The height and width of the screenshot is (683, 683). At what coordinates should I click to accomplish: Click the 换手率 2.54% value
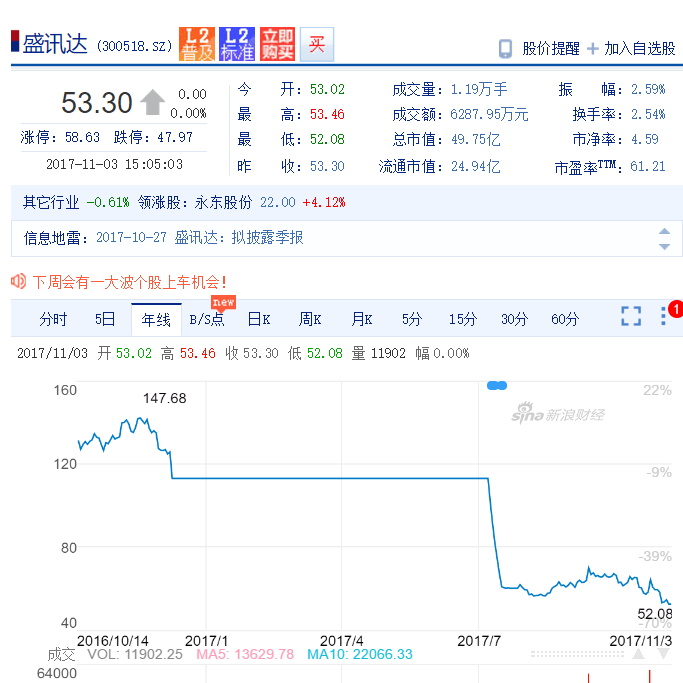click(648, 115)
